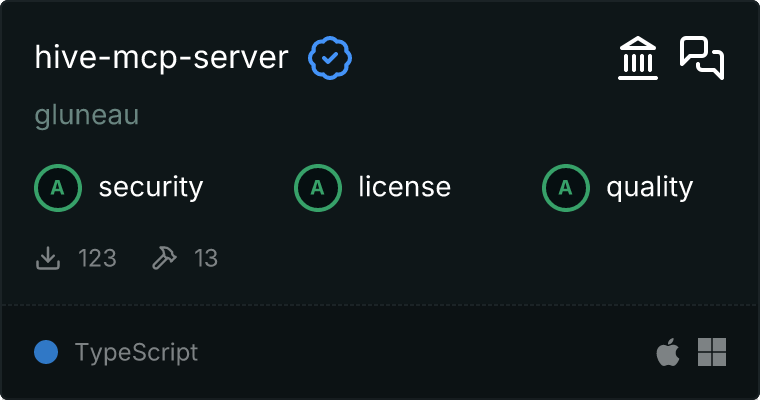
Task: Click the Apple macOS platform icon
Action: pyautogui.click(x=667, y=352)
